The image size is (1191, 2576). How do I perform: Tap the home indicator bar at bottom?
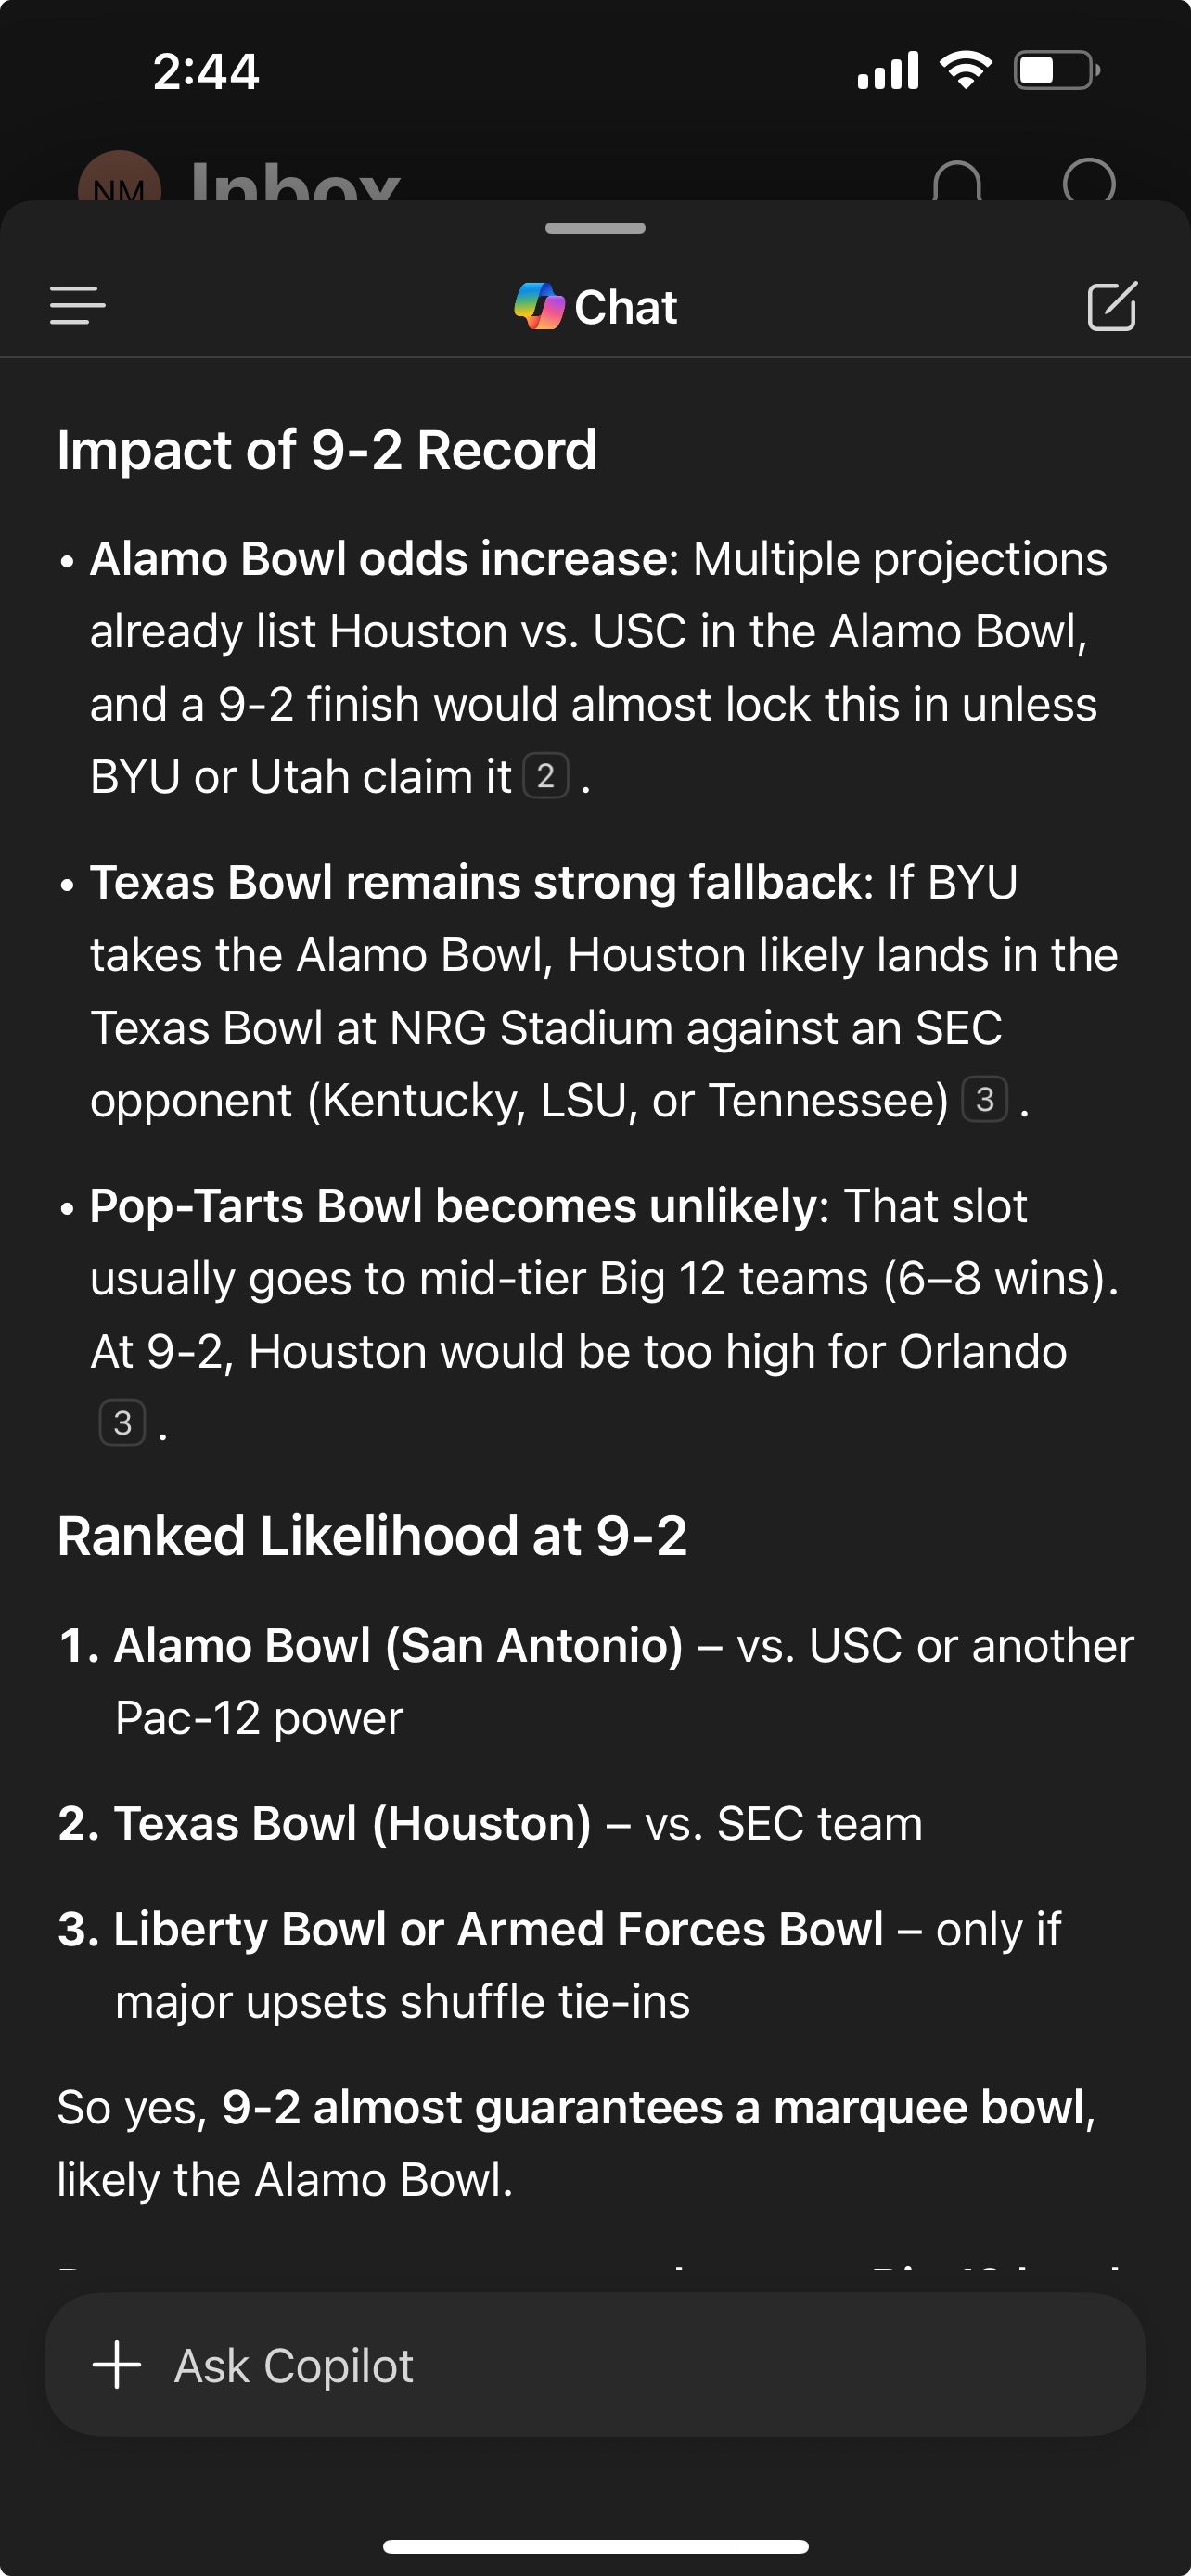tap(595, 2546)
